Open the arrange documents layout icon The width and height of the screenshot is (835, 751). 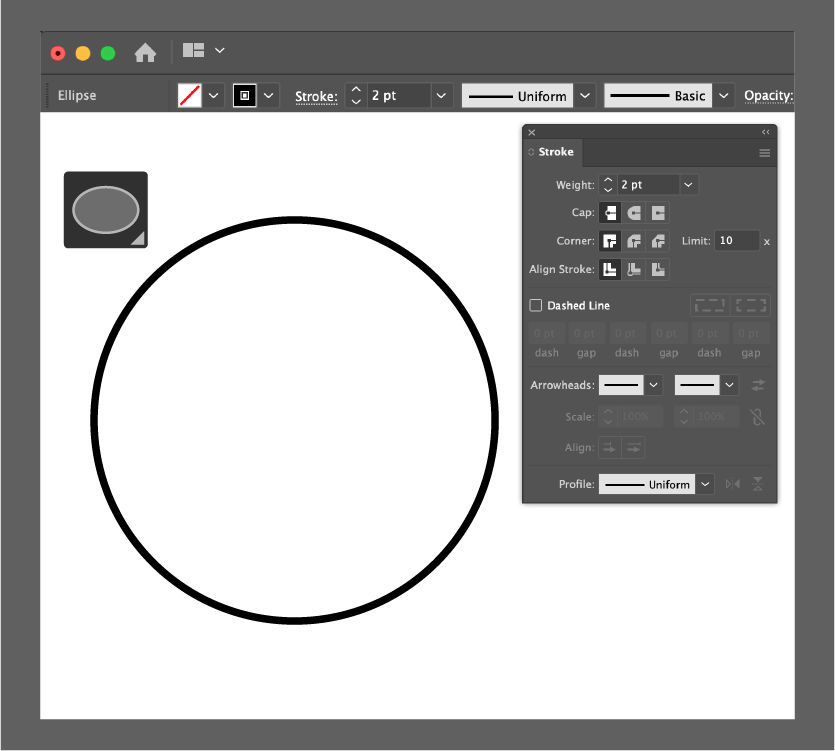(x=193, y=50)
